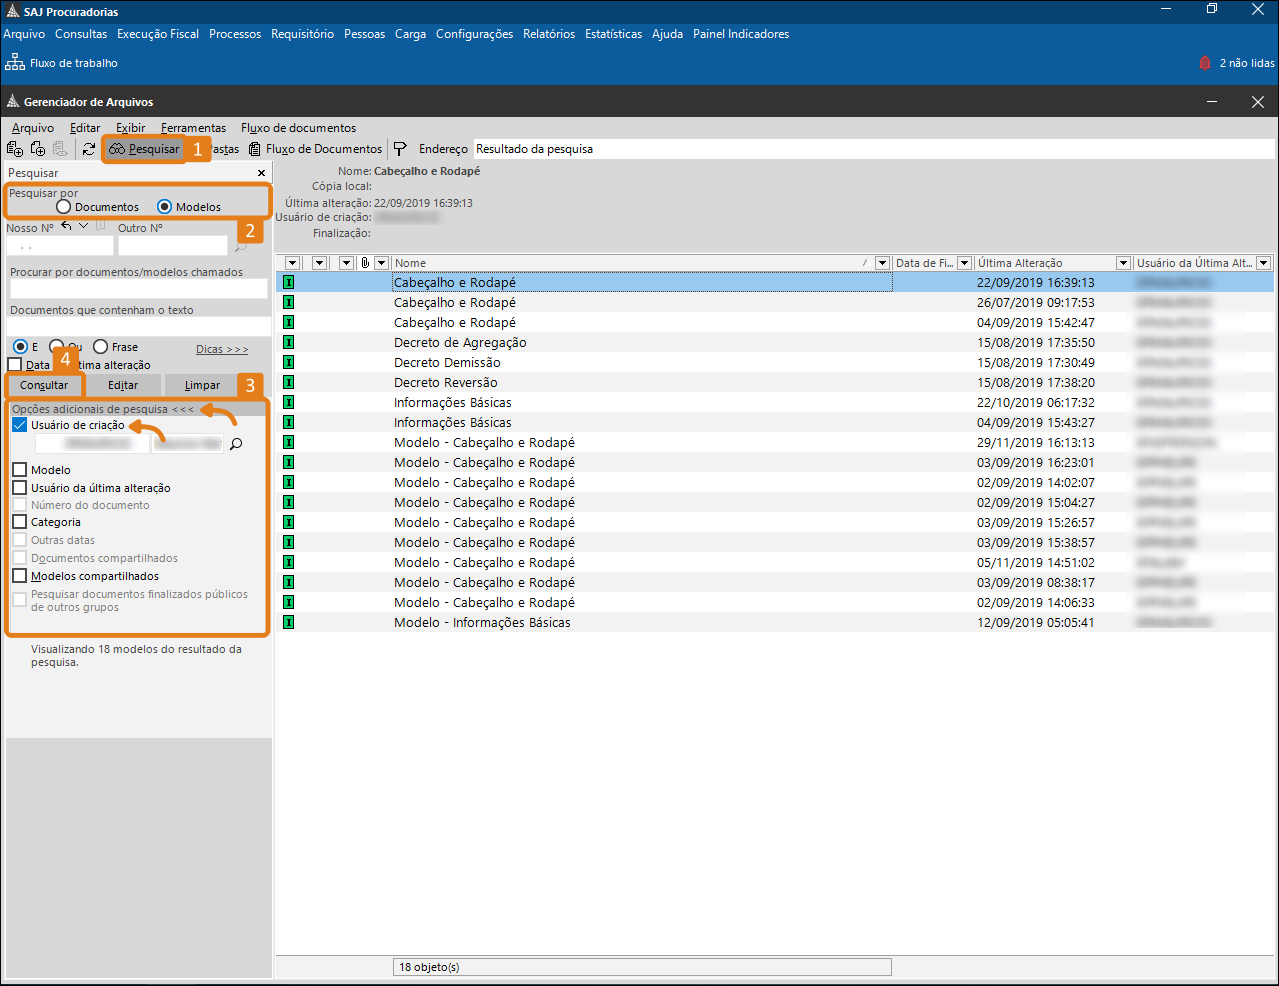This screenshot has height=986, width=1279.
Task: Click the Pesquisar binoculars toolbar button
Action: click(145, 149)
